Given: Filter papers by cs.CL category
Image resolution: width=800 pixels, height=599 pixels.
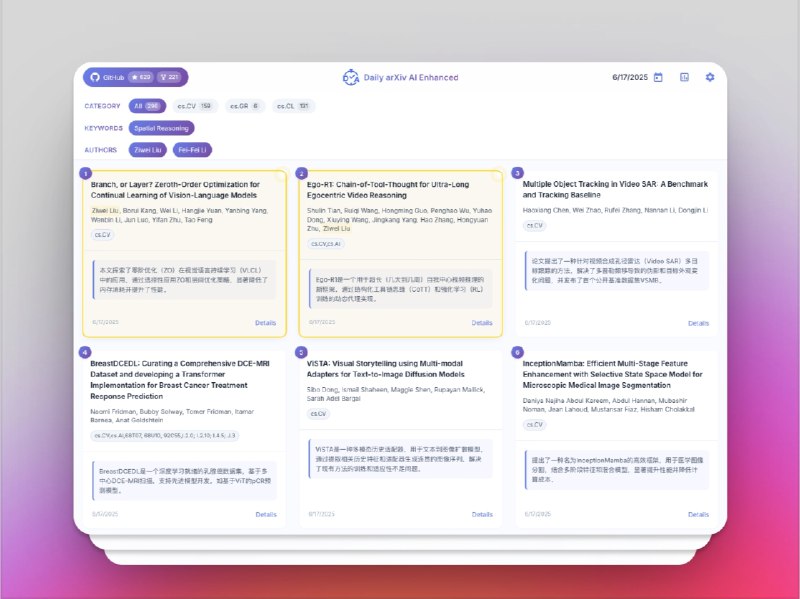Looking at the screenshot, I should tap(291, 106).
